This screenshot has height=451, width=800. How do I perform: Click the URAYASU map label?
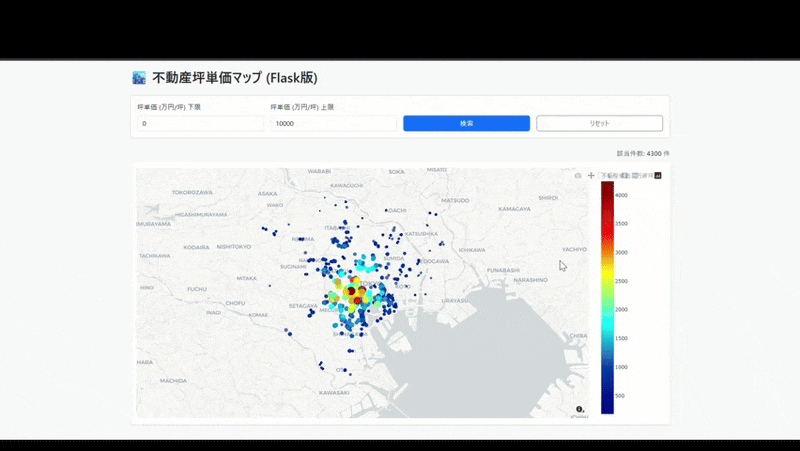tap(455, 300)
